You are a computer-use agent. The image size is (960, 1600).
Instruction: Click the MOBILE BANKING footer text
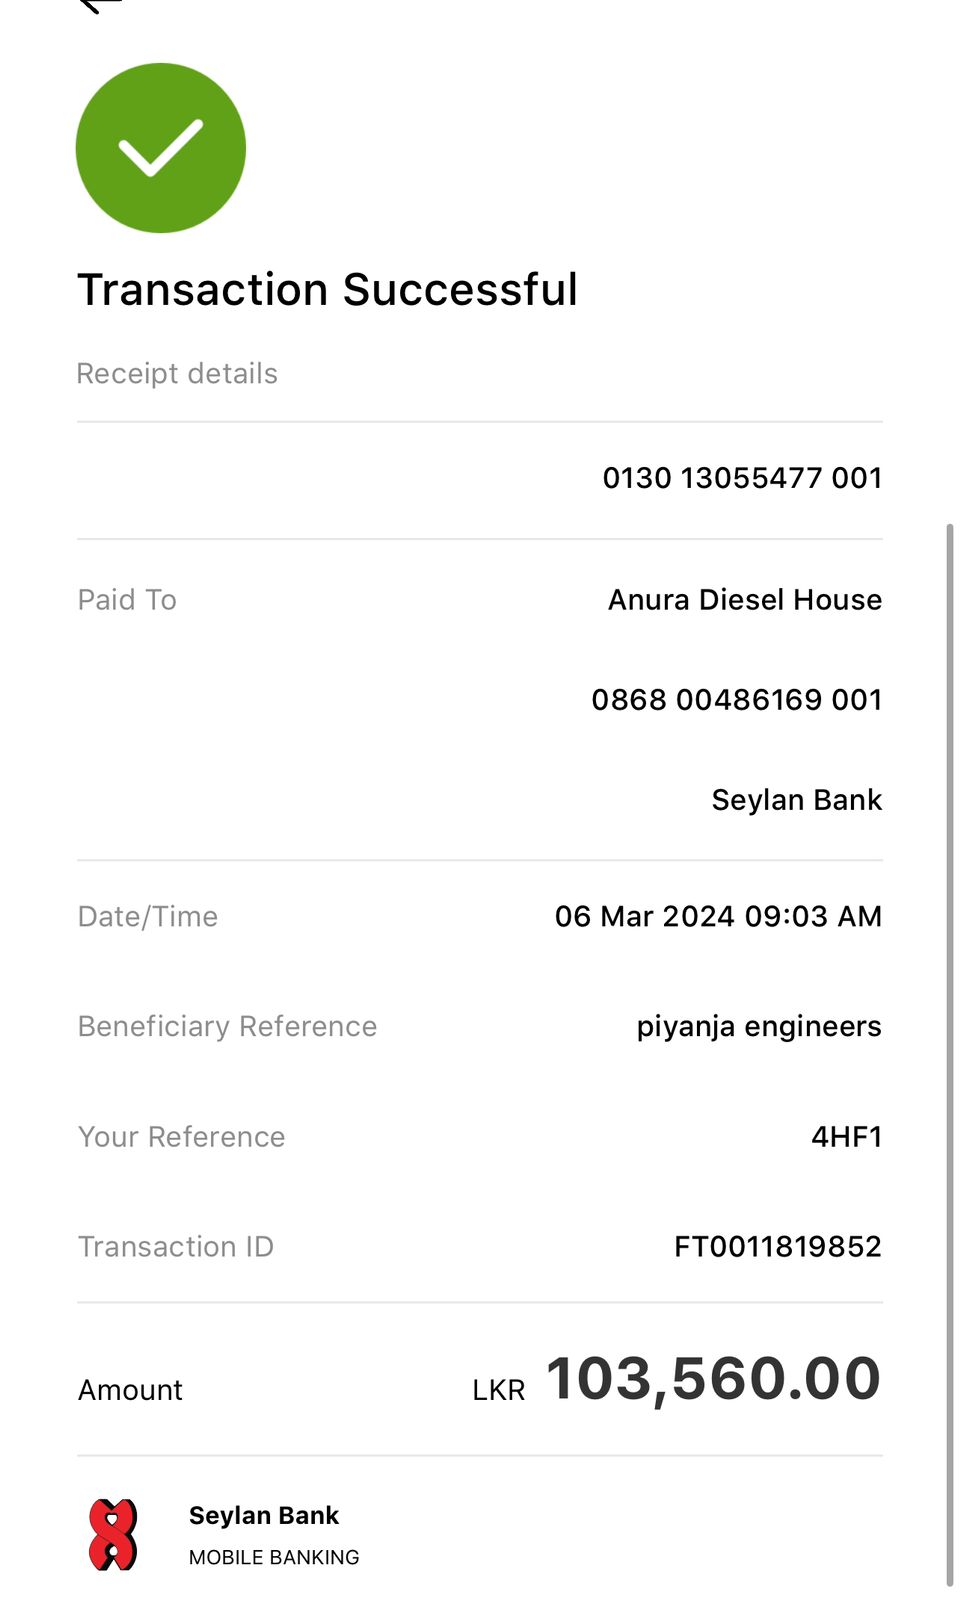274,1557
